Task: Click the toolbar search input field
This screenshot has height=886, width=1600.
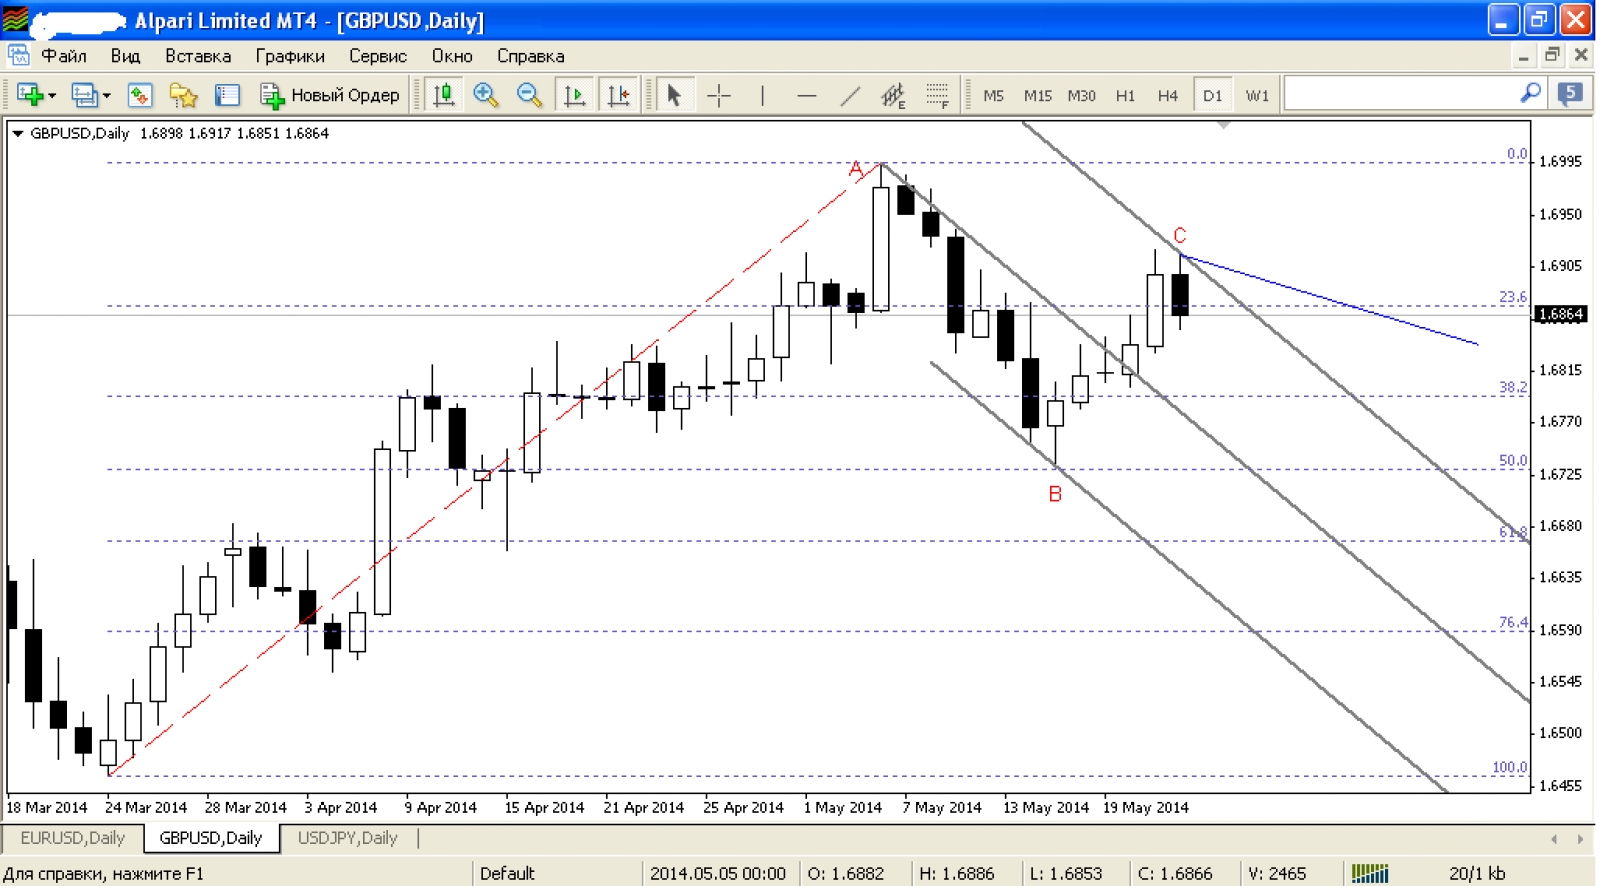Action: [x=1400, y=94]
